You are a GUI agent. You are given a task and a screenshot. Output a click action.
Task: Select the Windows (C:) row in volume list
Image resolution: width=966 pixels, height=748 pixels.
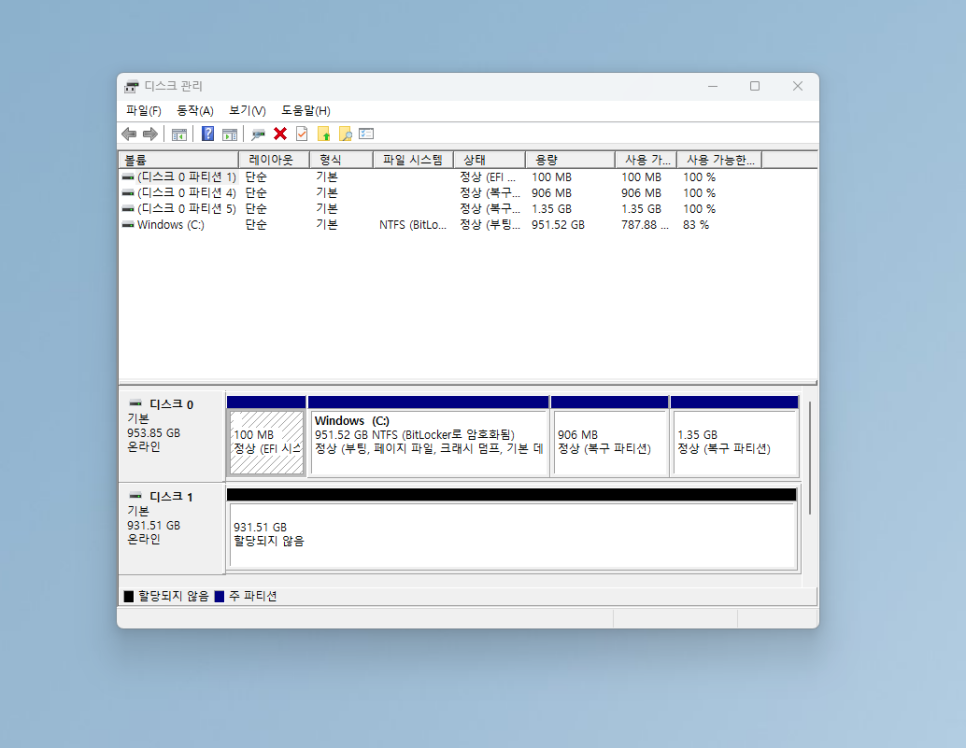[170, 225]
